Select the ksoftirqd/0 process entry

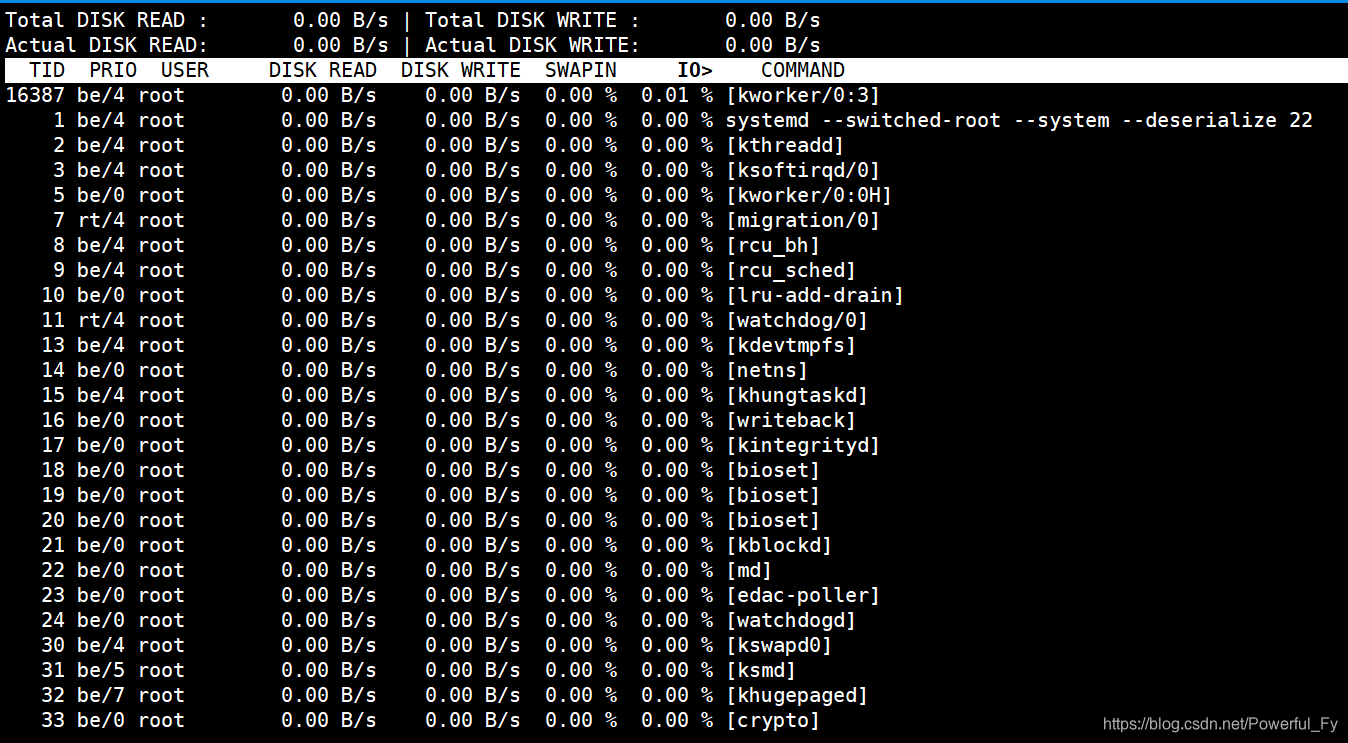click(x=802, y=169)
